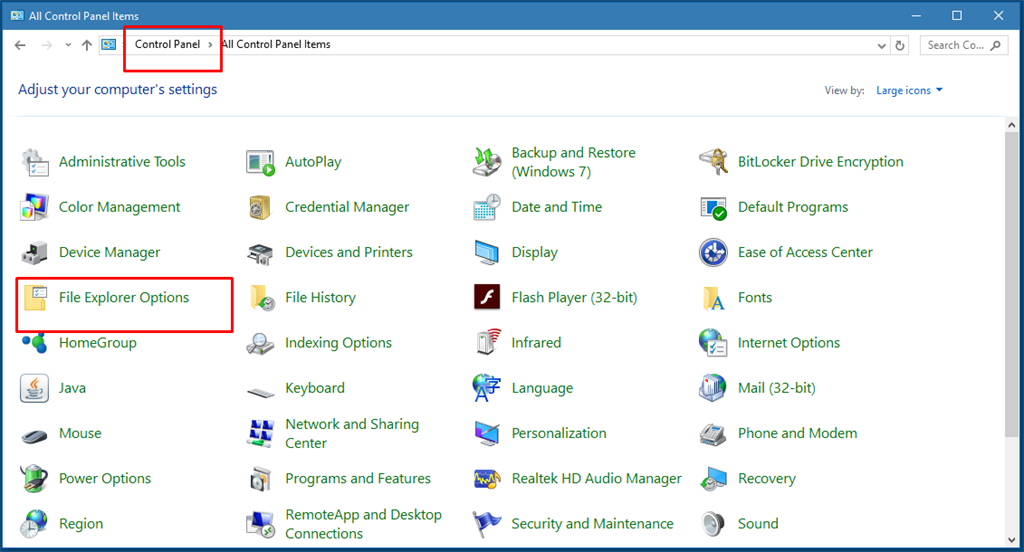Expand the chevron after Control Panel breadcrumb
This screenshot has width=1024, height=552.
(x=210, y=45)
